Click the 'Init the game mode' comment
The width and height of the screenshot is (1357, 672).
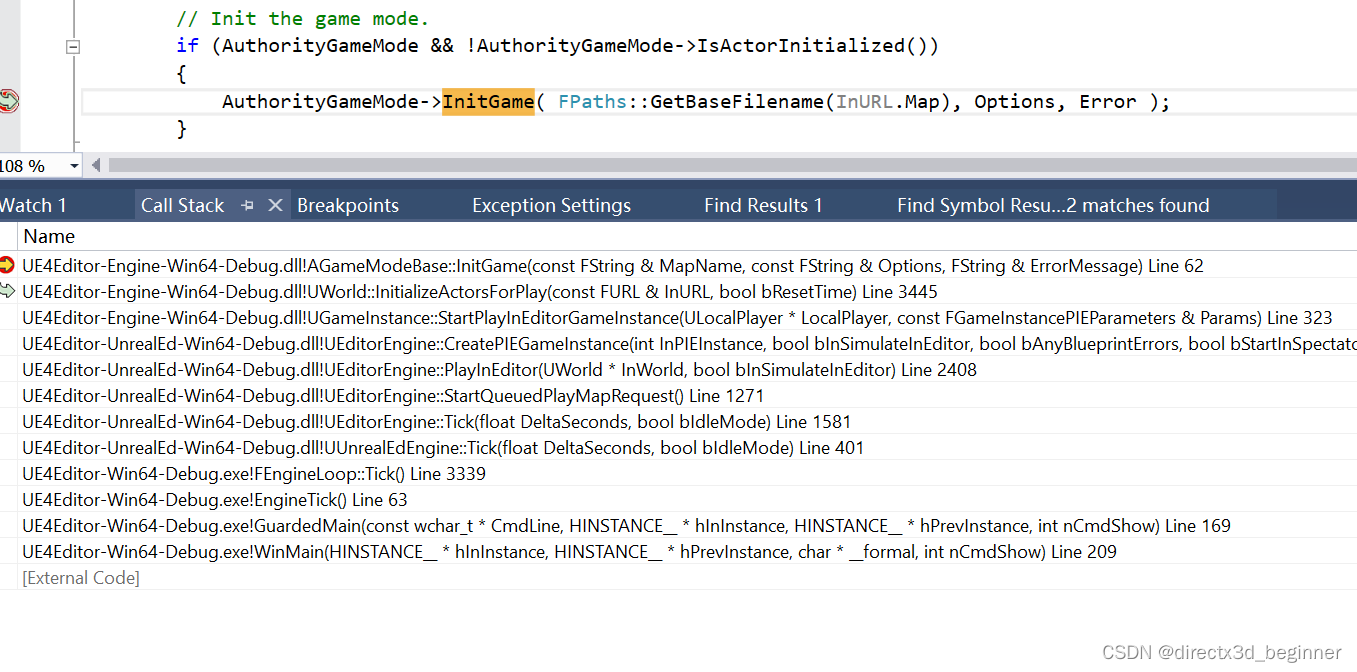302,18
